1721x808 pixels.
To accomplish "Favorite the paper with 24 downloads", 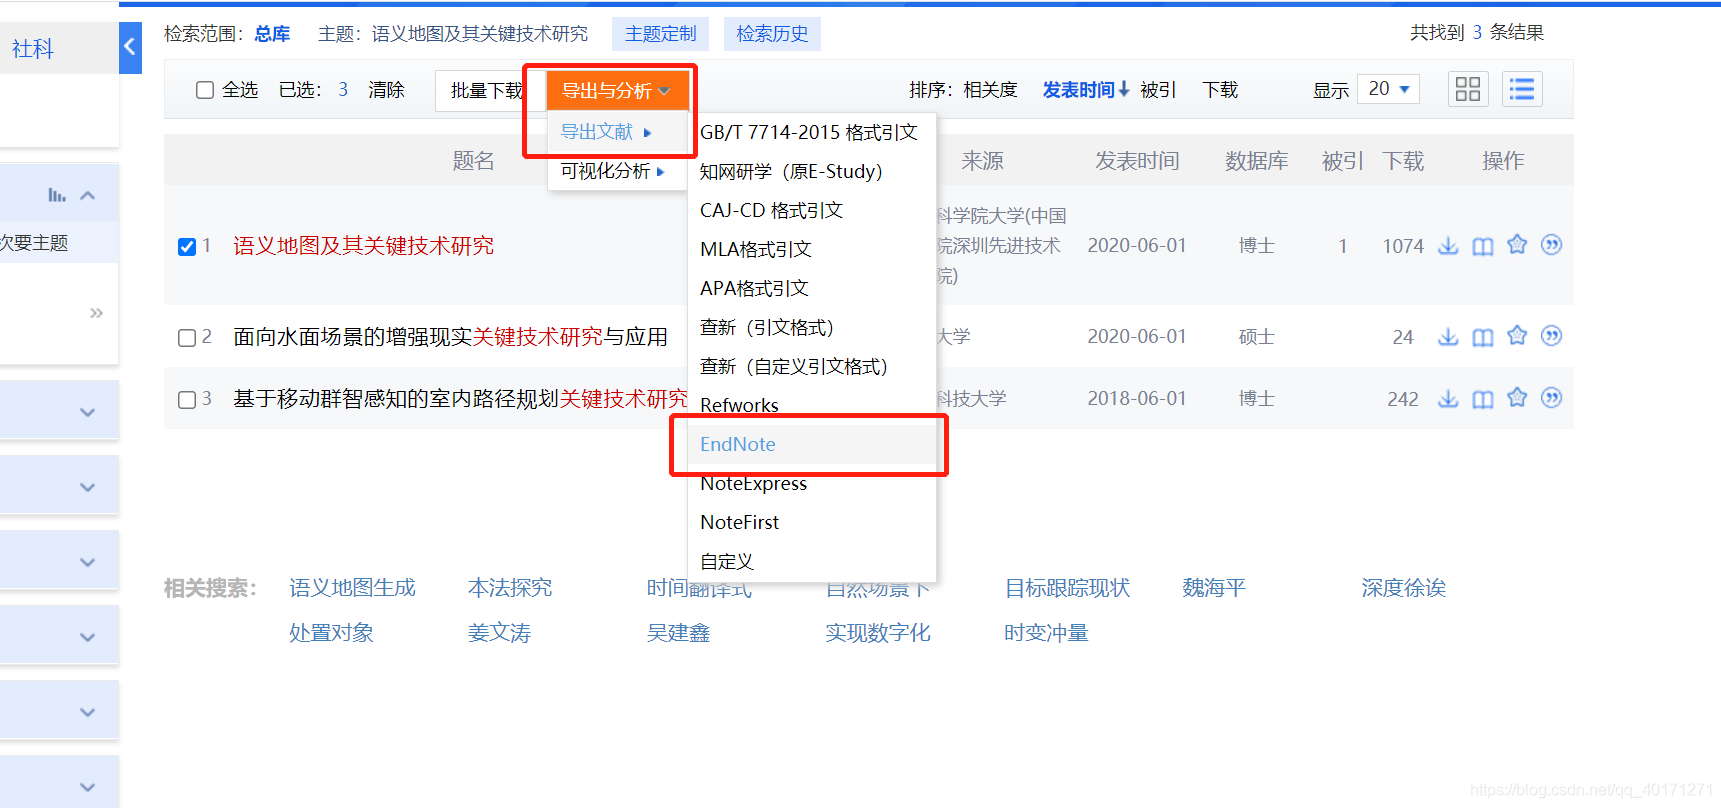I will coord(1517,336).
